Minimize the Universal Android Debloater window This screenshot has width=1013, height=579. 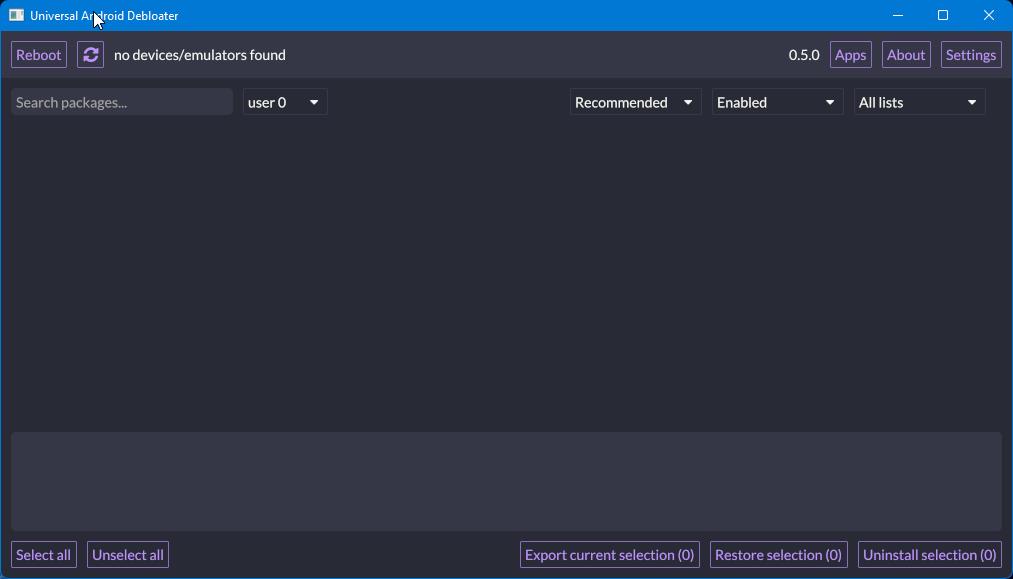click(897, 15)
